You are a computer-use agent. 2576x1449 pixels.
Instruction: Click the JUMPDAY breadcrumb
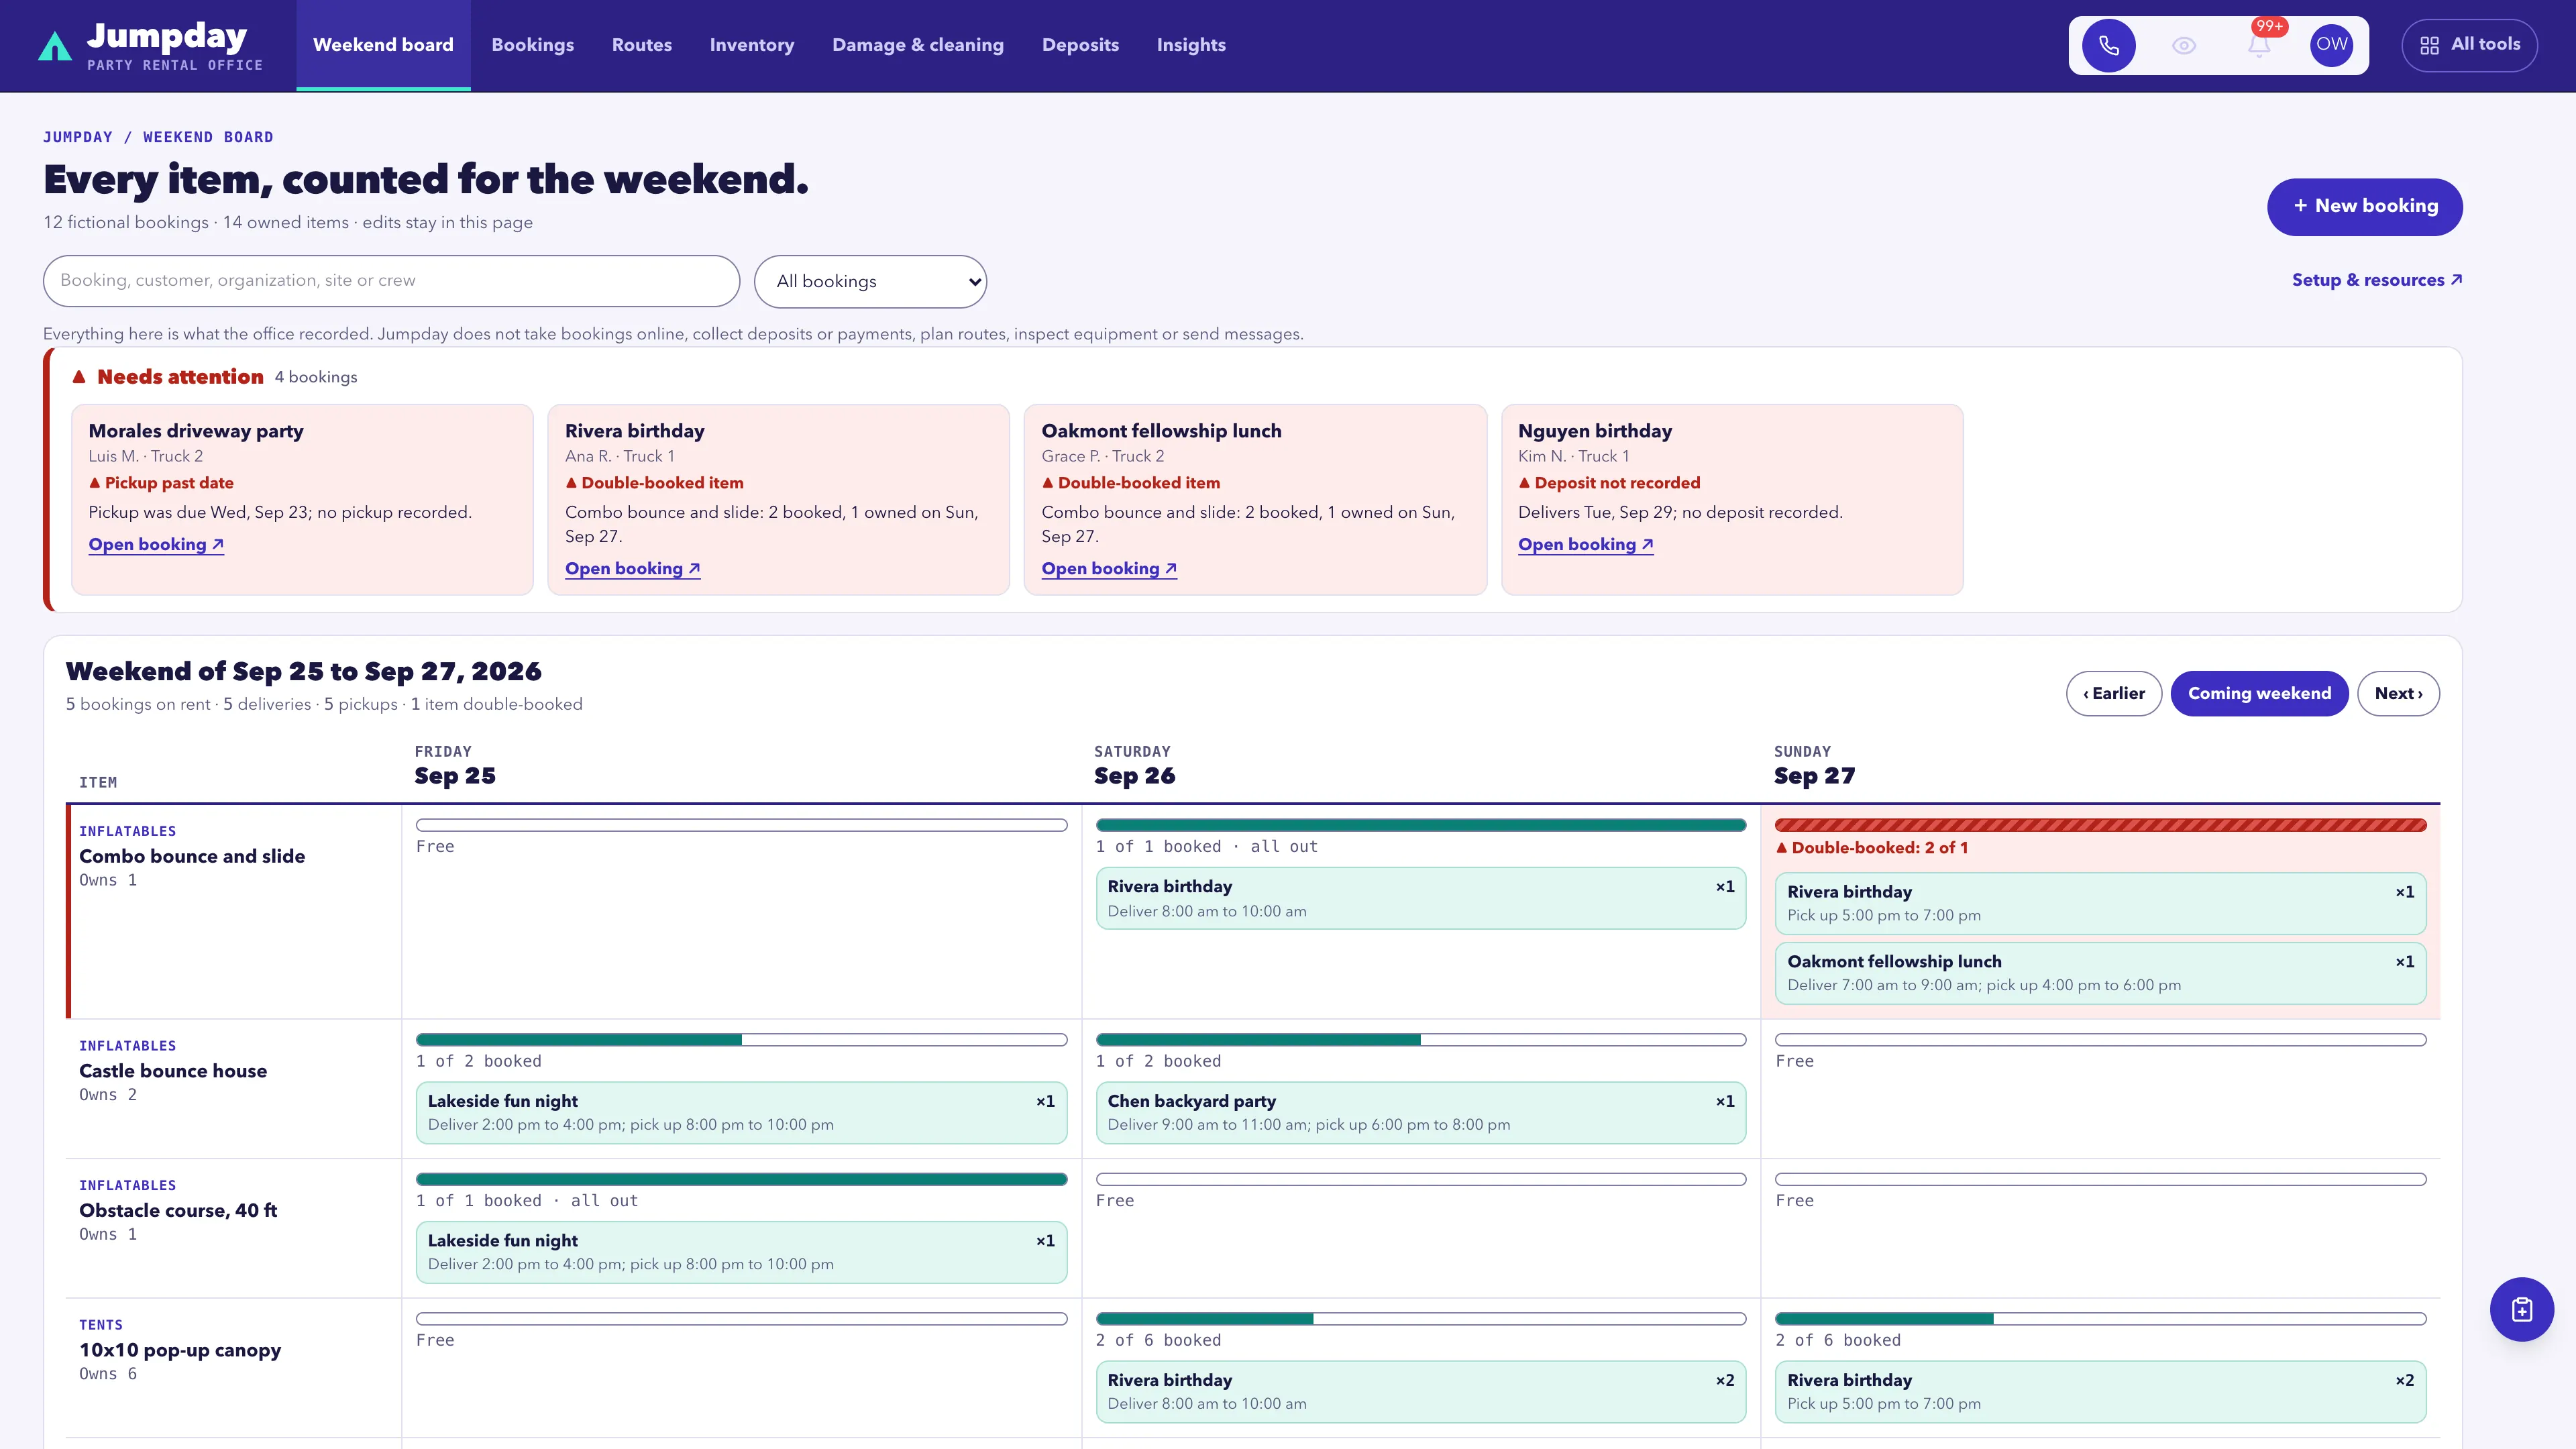pyautogui.click(x=78, y=137)
